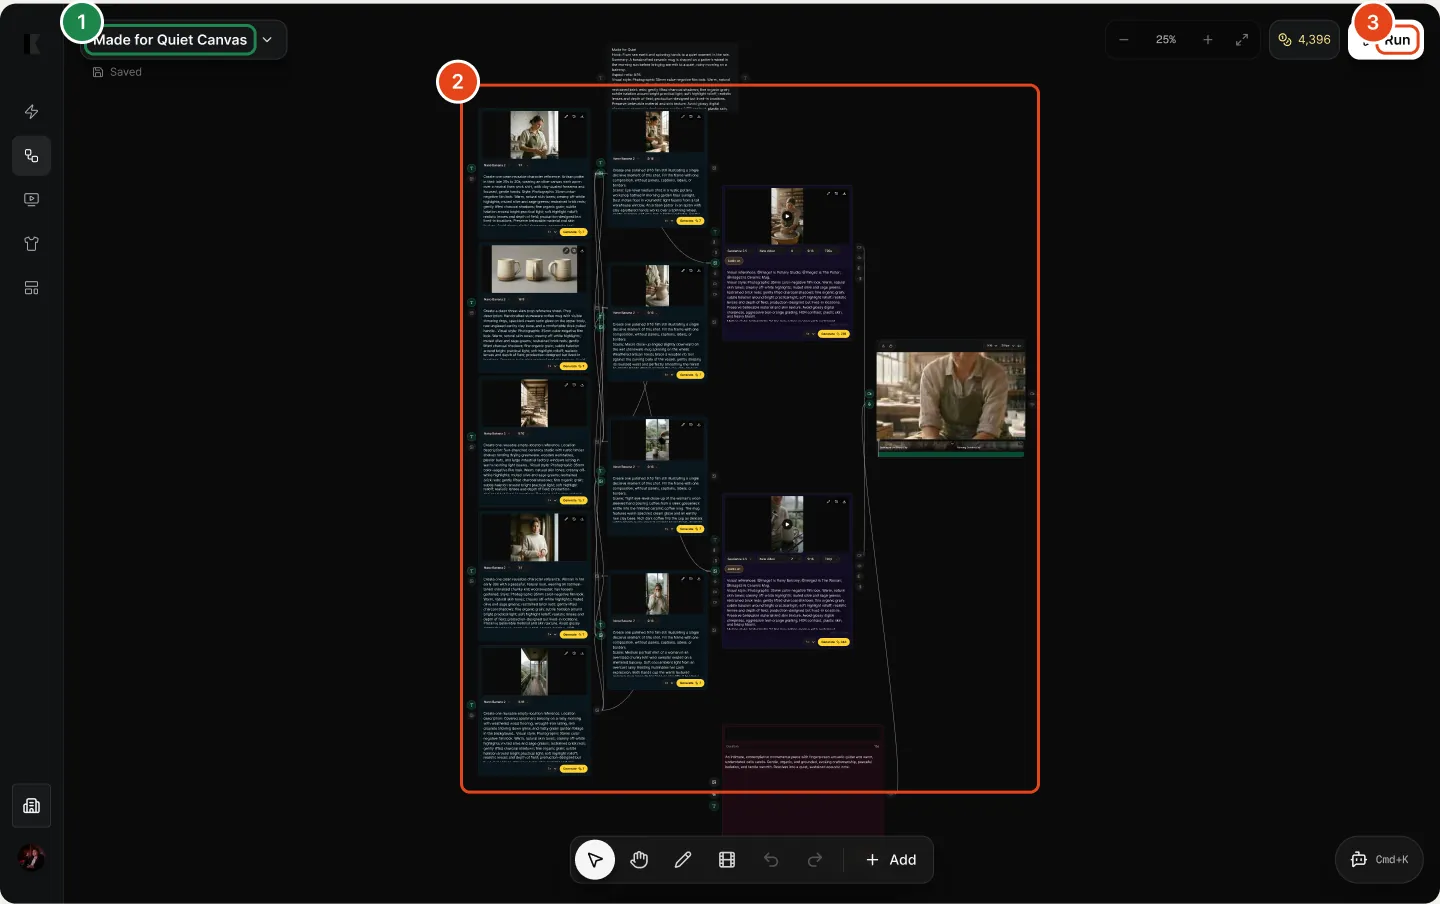Screen dimensions: 1440x904
Task: Select the film frame tool
Action: pyautogui.click(x=727, y=860)
